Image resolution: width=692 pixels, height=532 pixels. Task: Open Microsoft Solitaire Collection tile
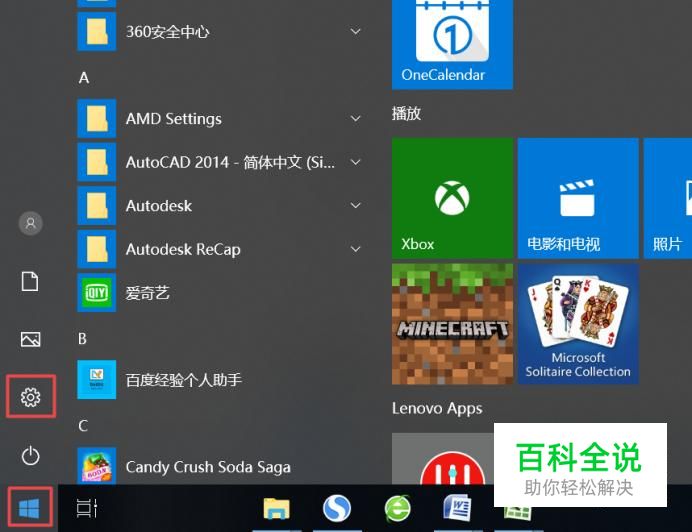coord(578,324)
